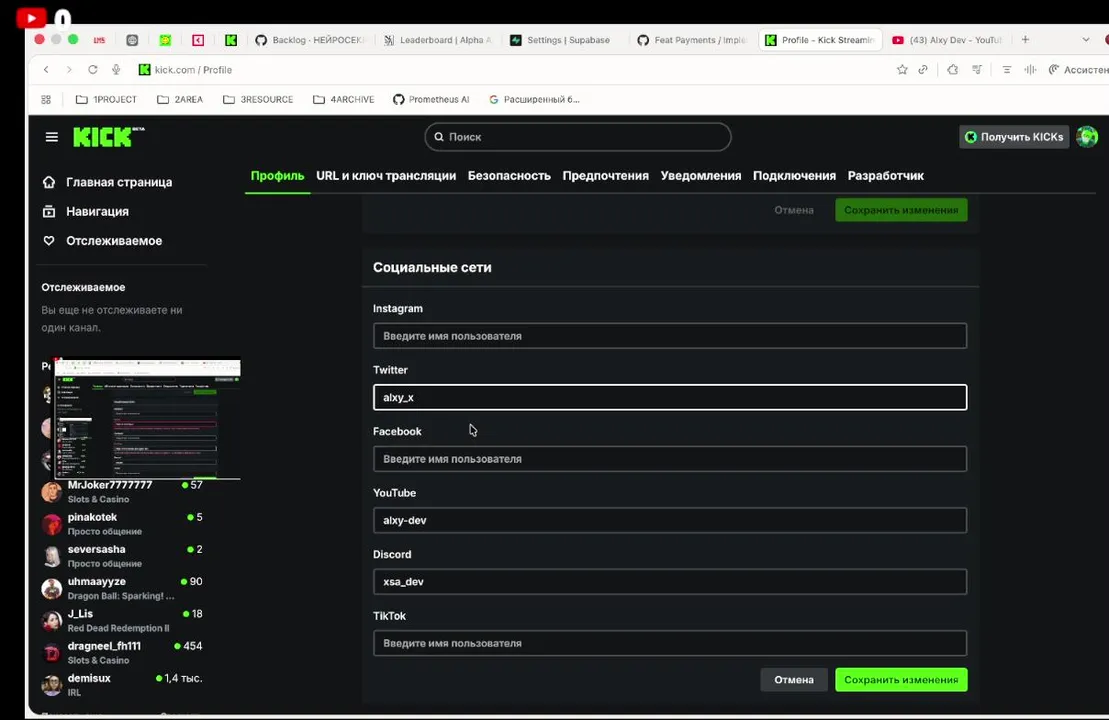This screenshot has width=1109, height=720.
Task: Open Разработчик settings tab
Action: tap(886, 175)
